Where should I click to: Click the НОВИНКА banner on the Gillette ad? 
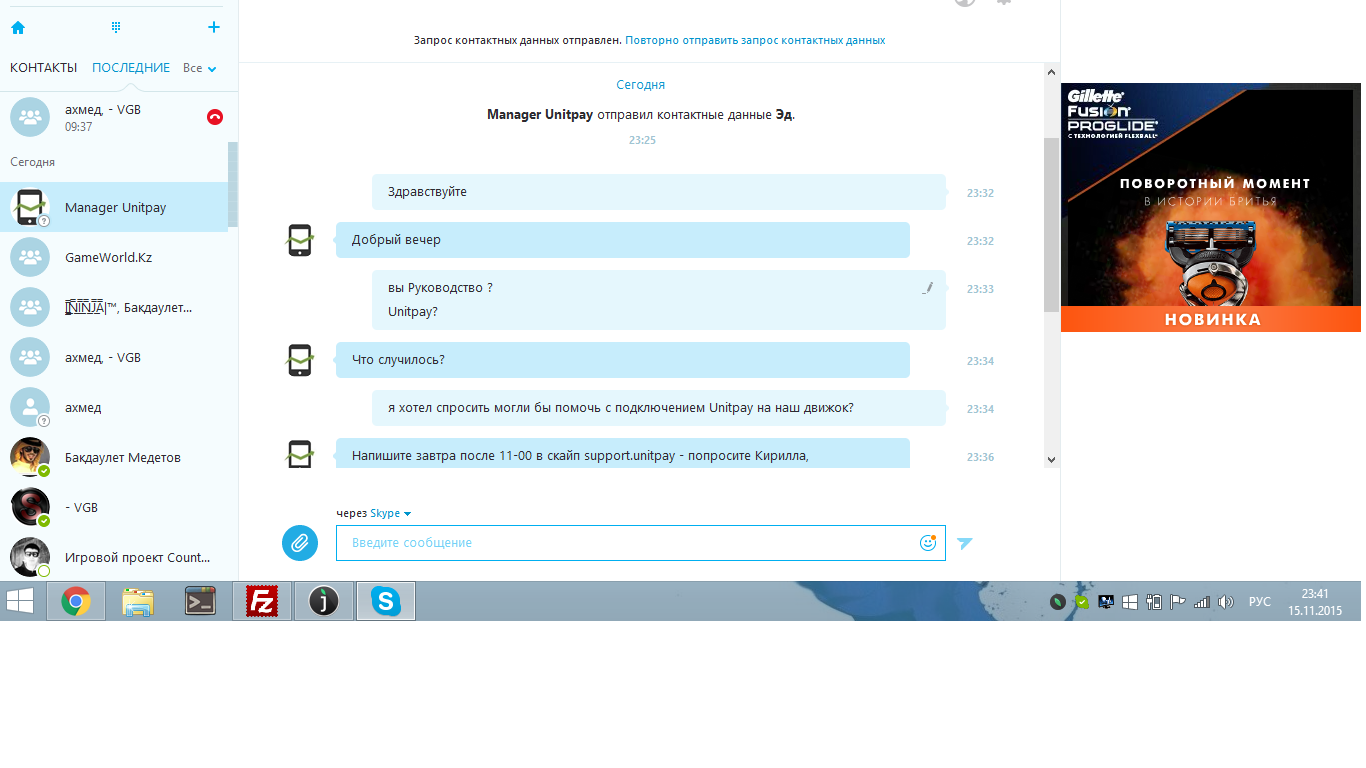click(x=1211, y=319)
